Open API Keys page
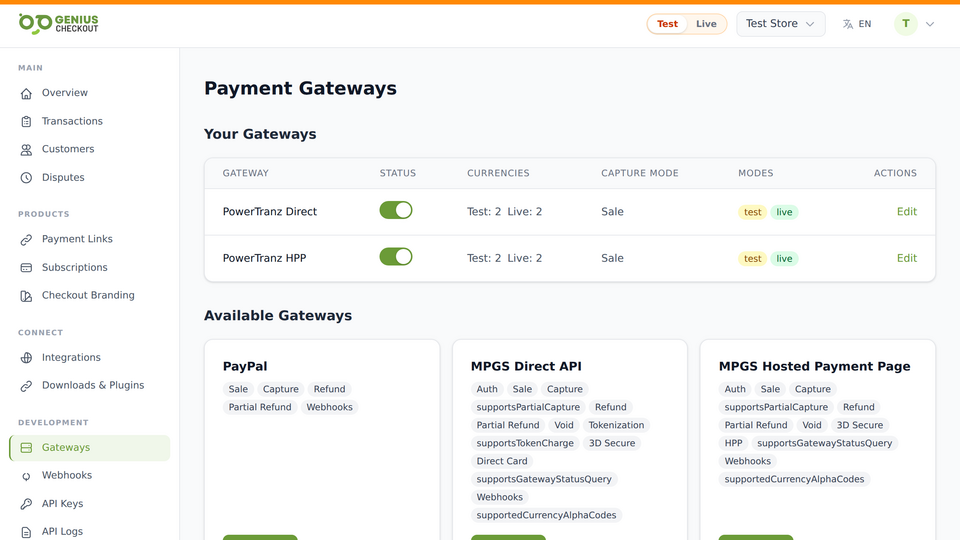Screen dimensions: 960x540 tap(89, 504)
